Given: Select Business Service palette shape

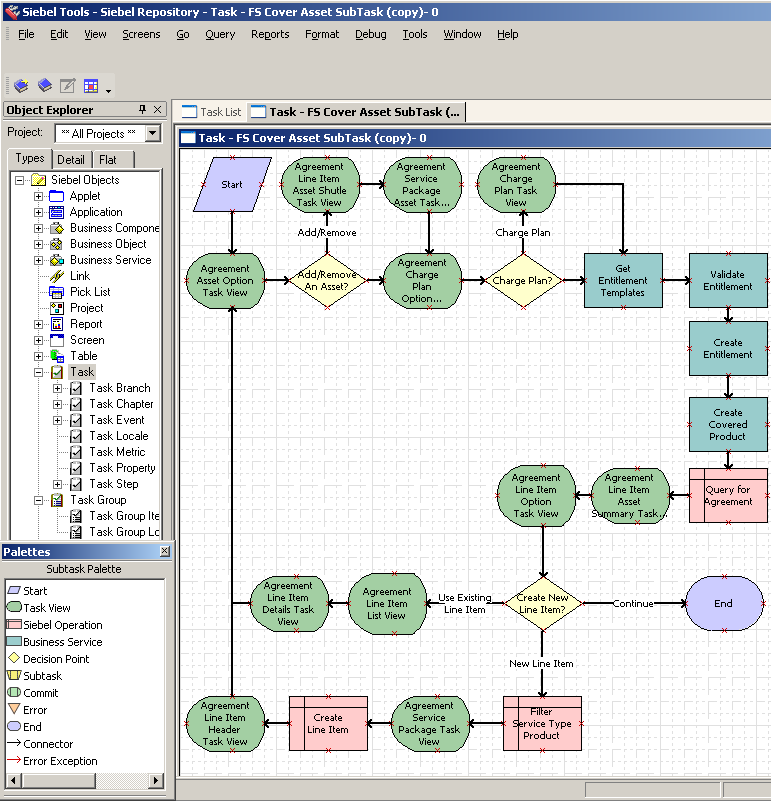Looking at the screenshot, I should [55, 642].
